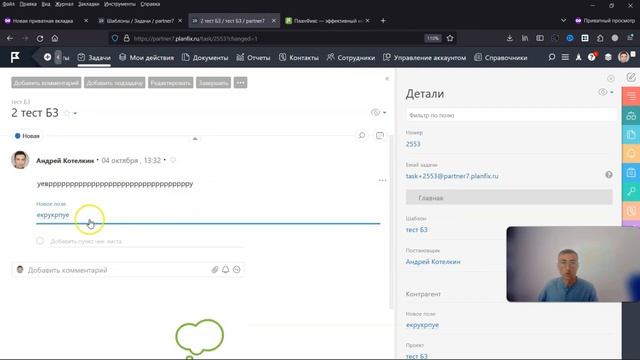Select the orange bell panel icon
This screenshot has height=360, width=640.
coord(631,153)
